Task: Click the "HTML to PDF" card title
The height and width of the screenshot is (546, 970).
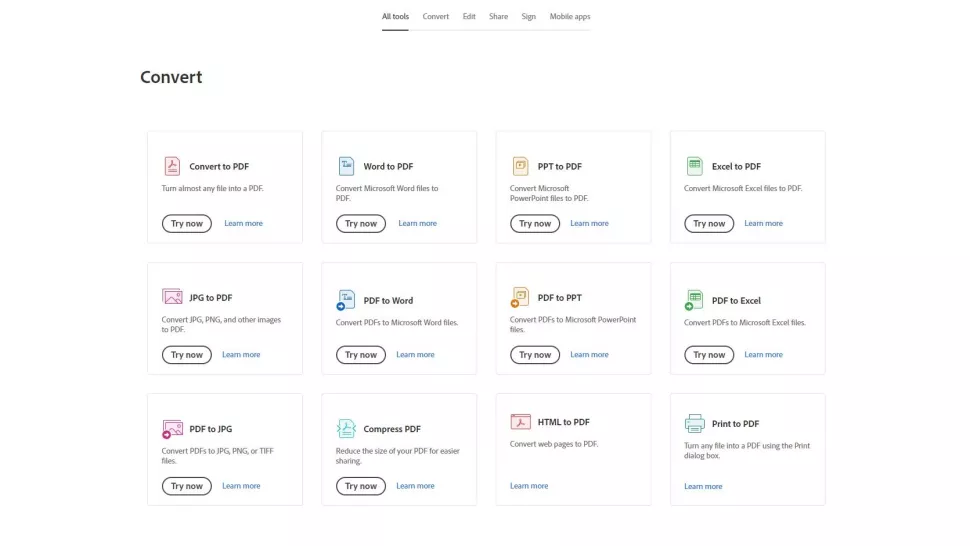Action: tap(564, 422)
